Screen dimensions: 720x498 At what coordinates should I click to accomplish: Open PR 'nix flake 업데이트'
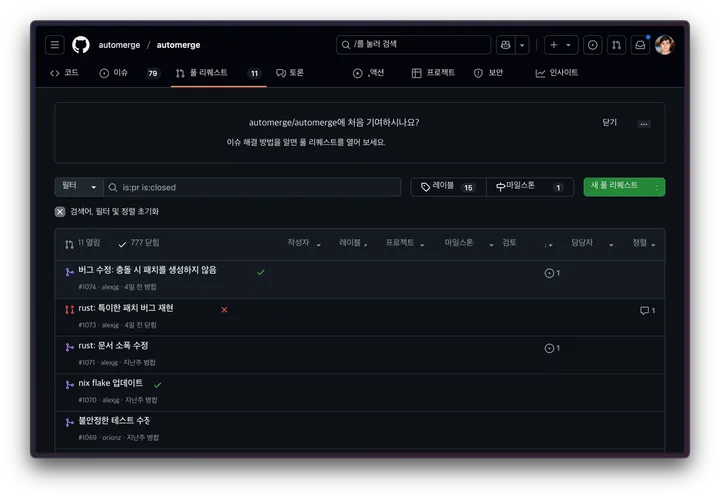[111, 383]
